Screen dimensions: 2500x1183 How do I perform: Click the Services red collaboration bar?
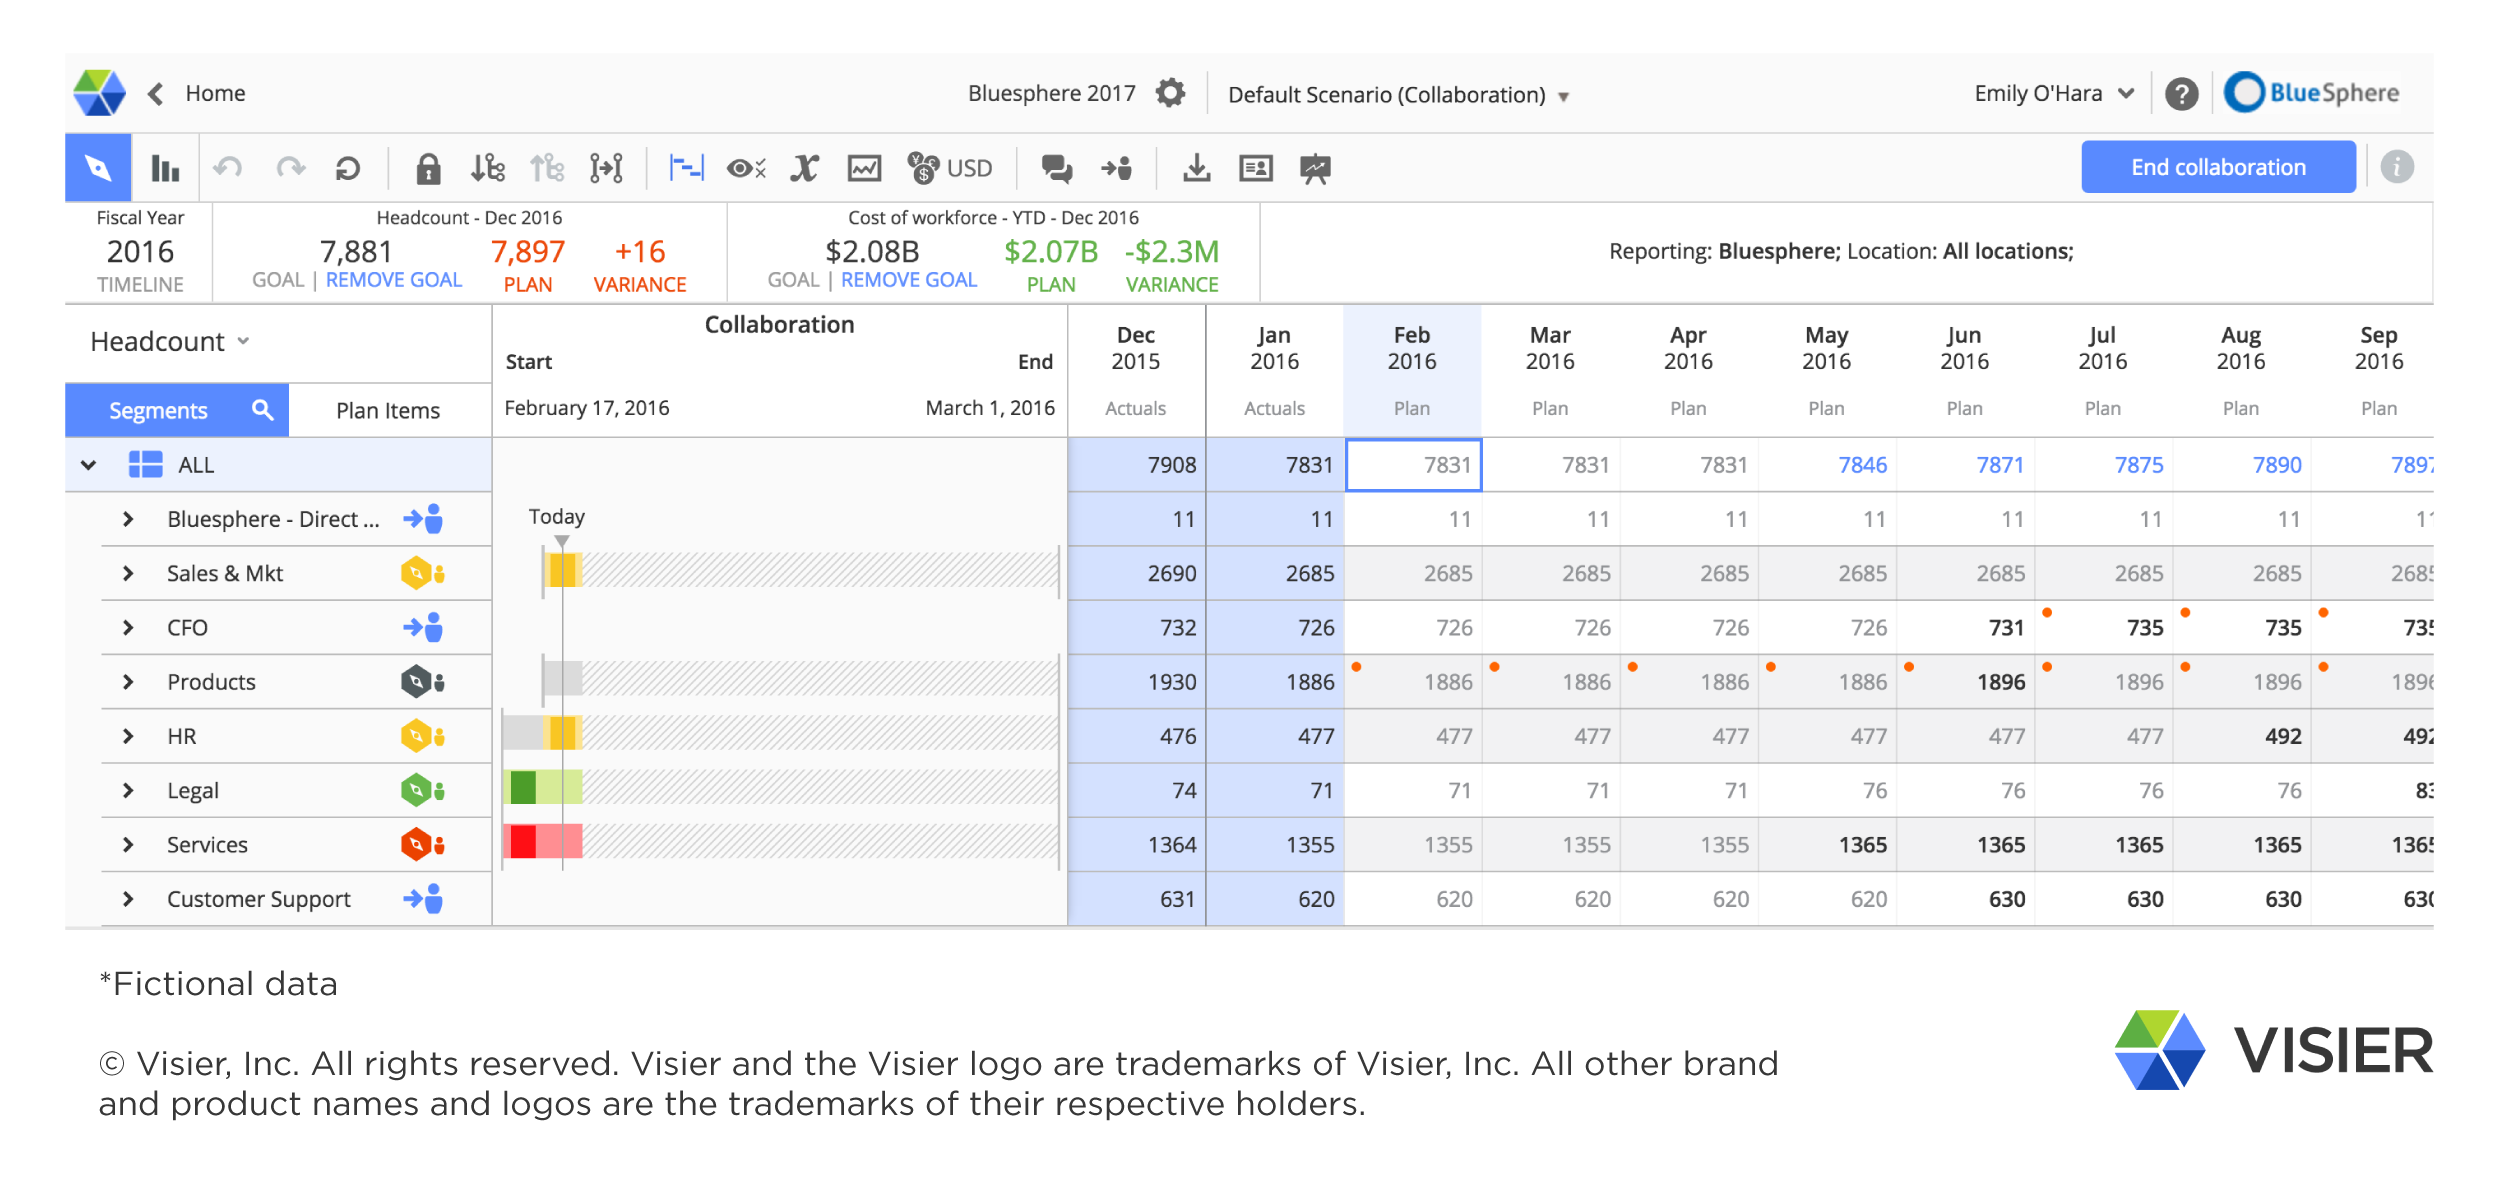542,842
